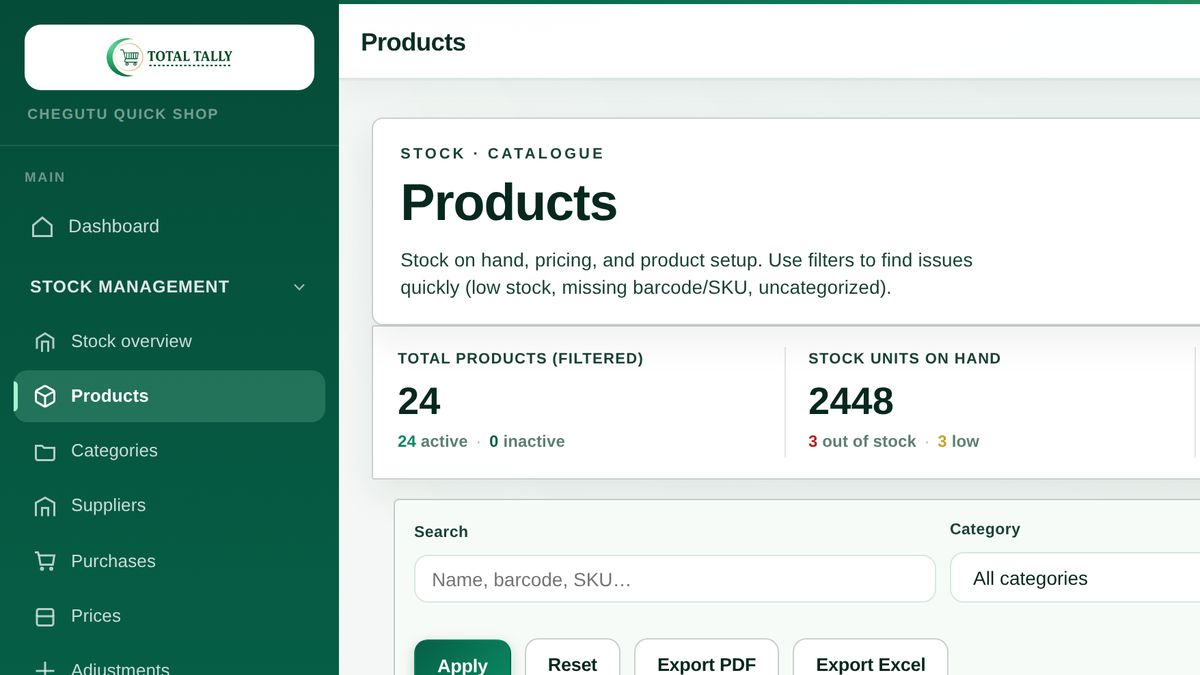Click the Total Tally cart logo
This screenshot has width=1200, height=675.
(x=169, y=57)
